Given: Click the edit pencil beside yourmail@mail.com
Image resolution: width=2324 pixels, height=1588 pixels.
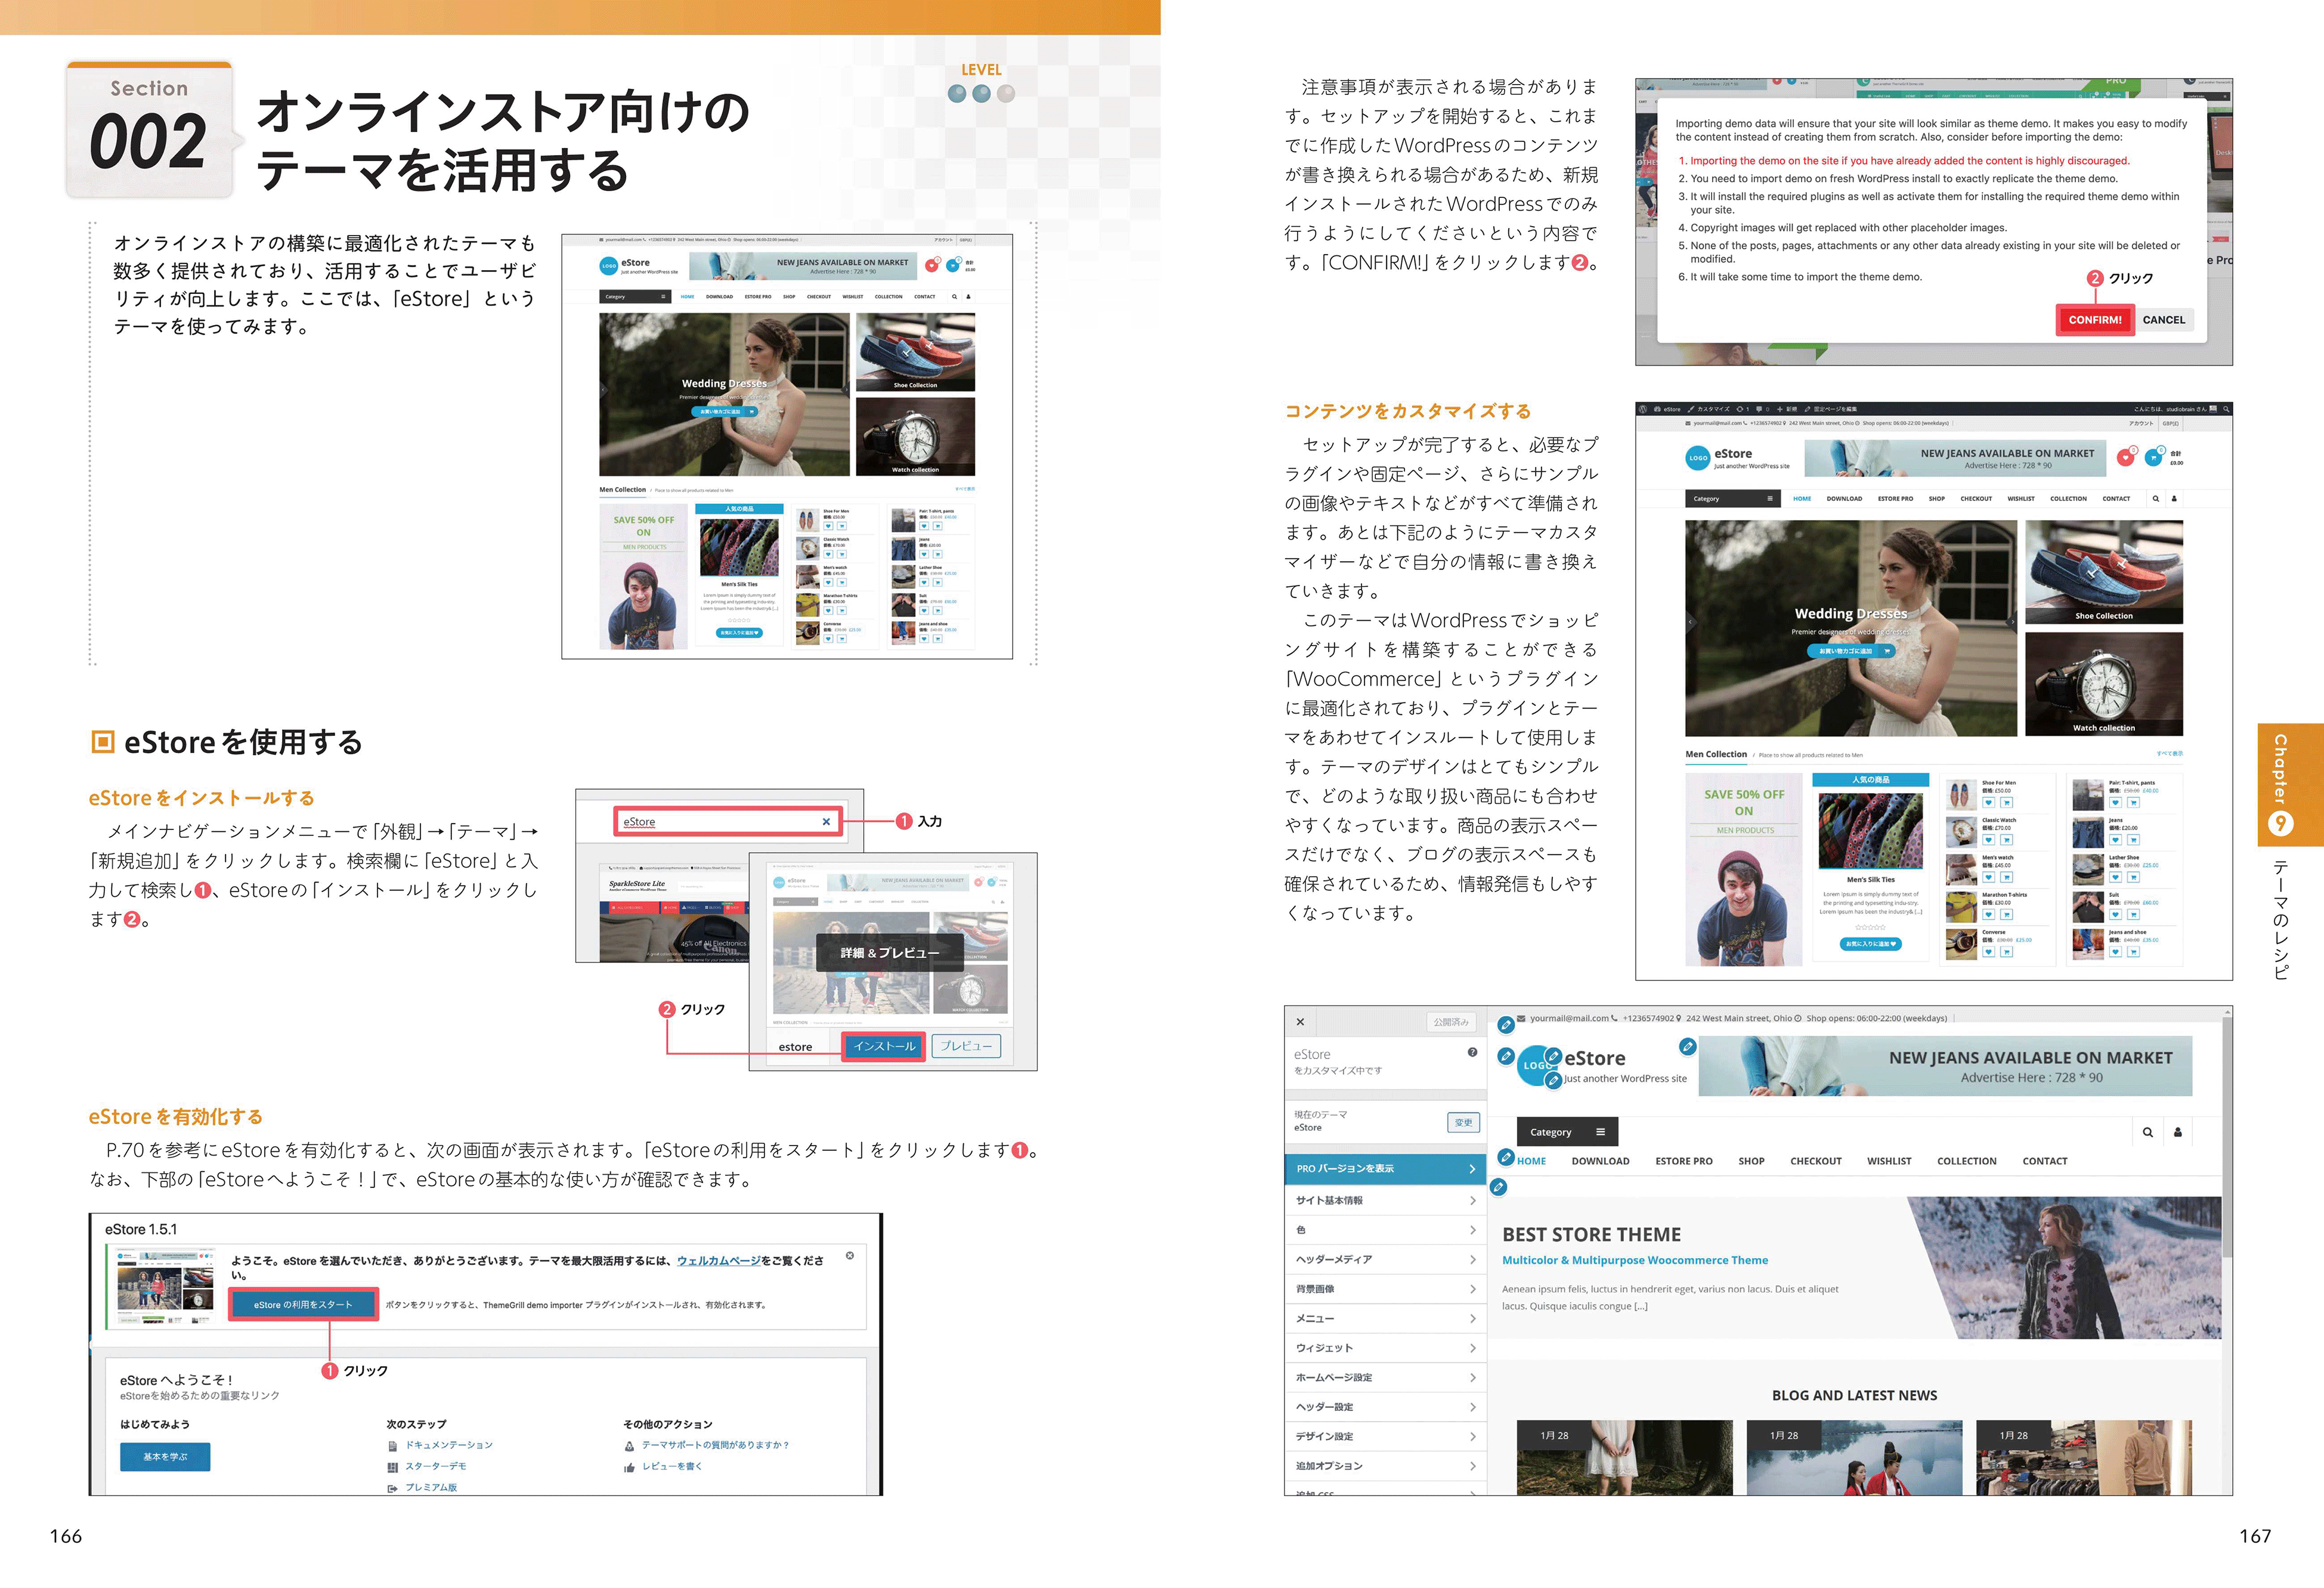Looking at the screenshot, I should [1505, 1024].
